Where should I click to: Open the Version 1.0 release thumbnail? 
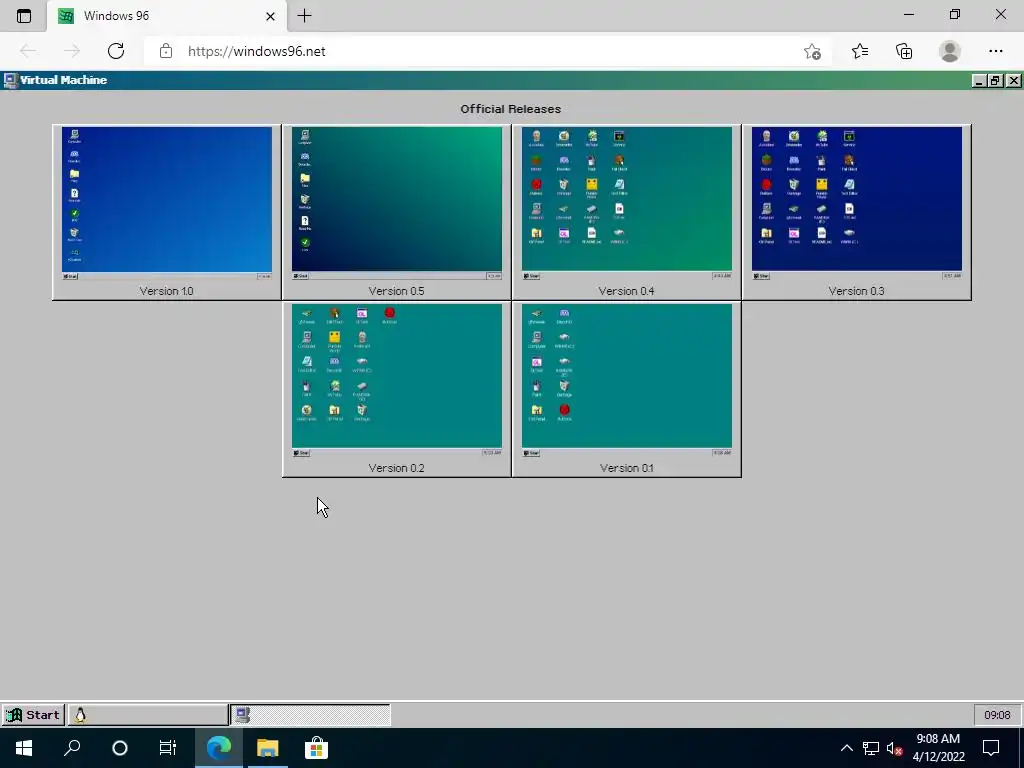pos(167,212)
